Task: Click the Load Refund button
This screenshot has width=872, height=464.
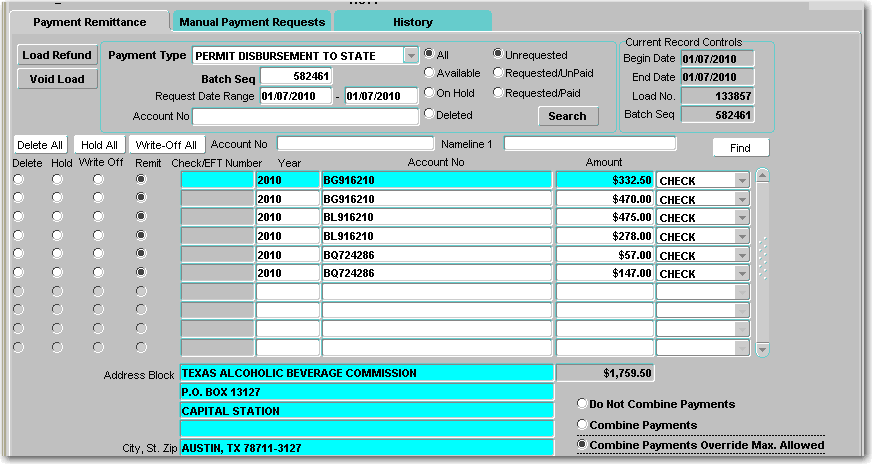Action: [57, 55]
